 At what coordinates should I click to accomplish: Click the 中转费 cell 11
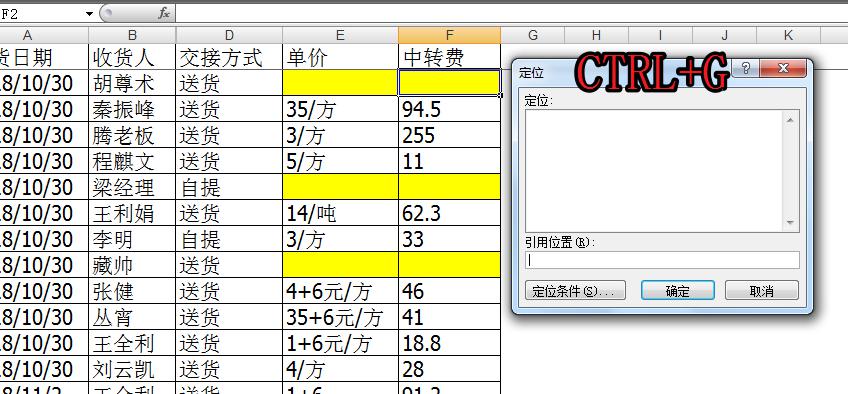pos(449,161)
